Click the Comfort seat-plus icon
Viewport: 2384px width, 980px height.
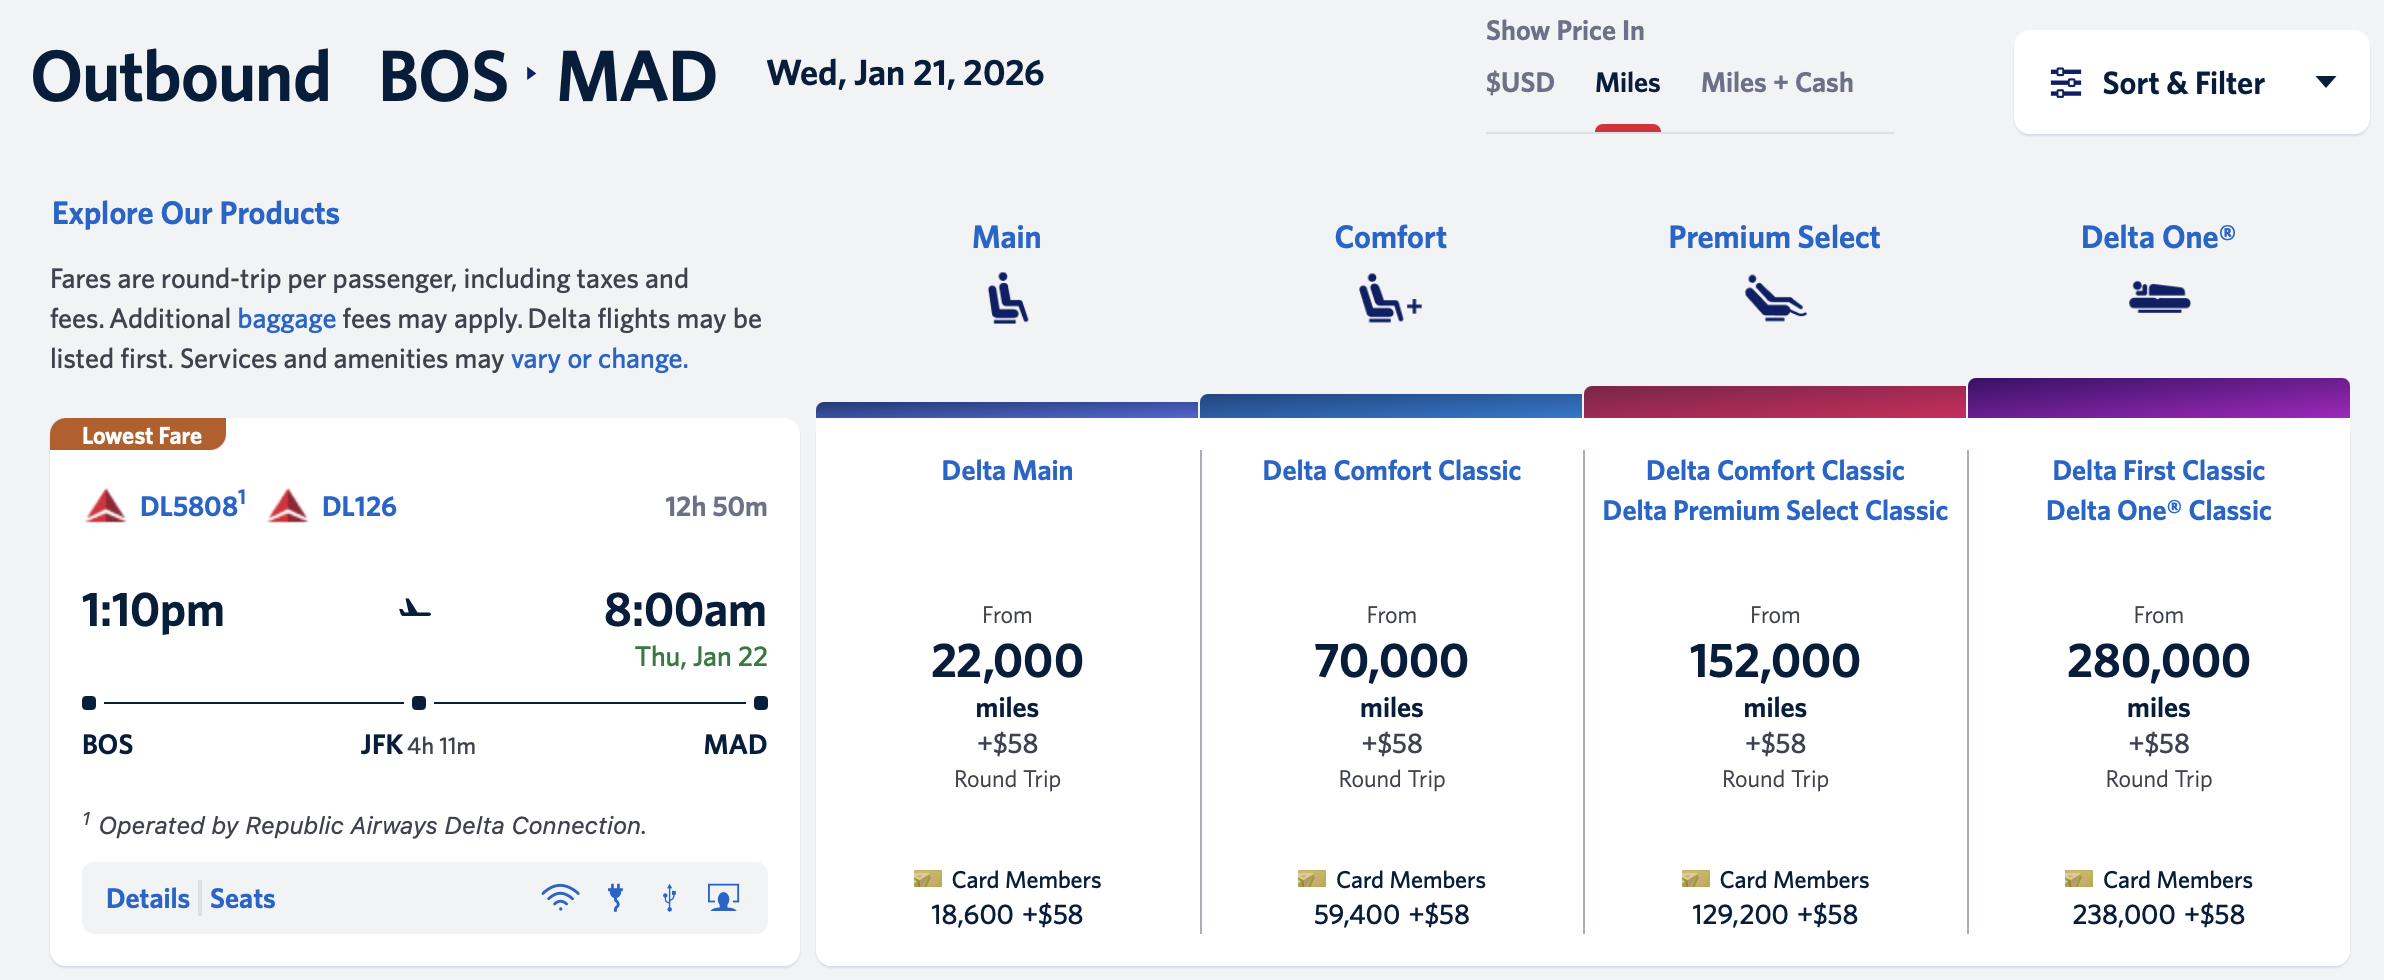(1389, 298)
